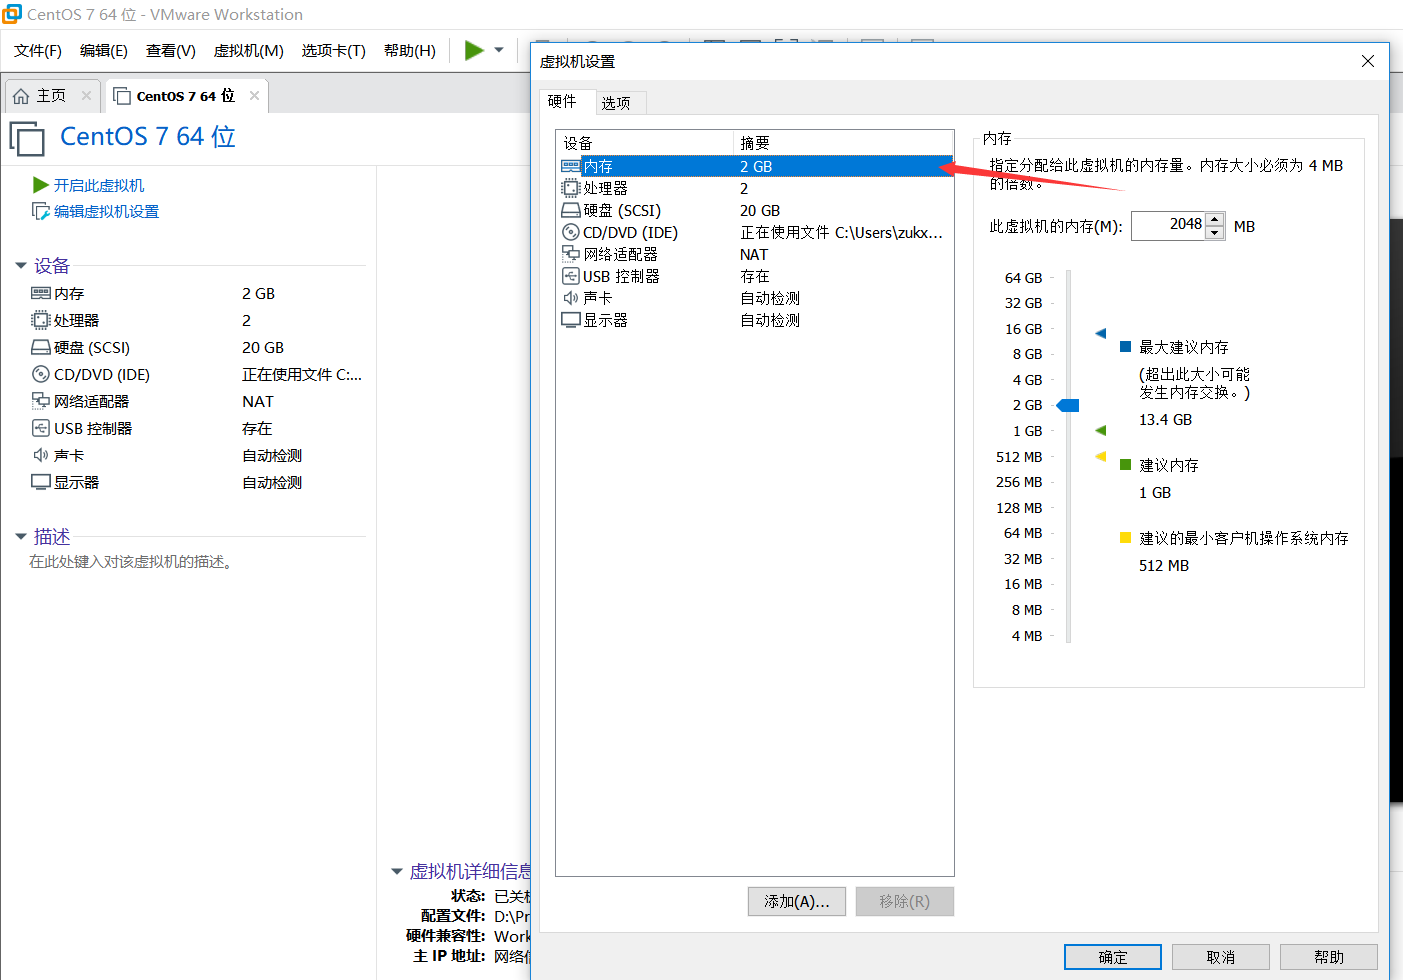
Task: Click the 显示器 icon in the main window
Action: (x=41, y=482)
